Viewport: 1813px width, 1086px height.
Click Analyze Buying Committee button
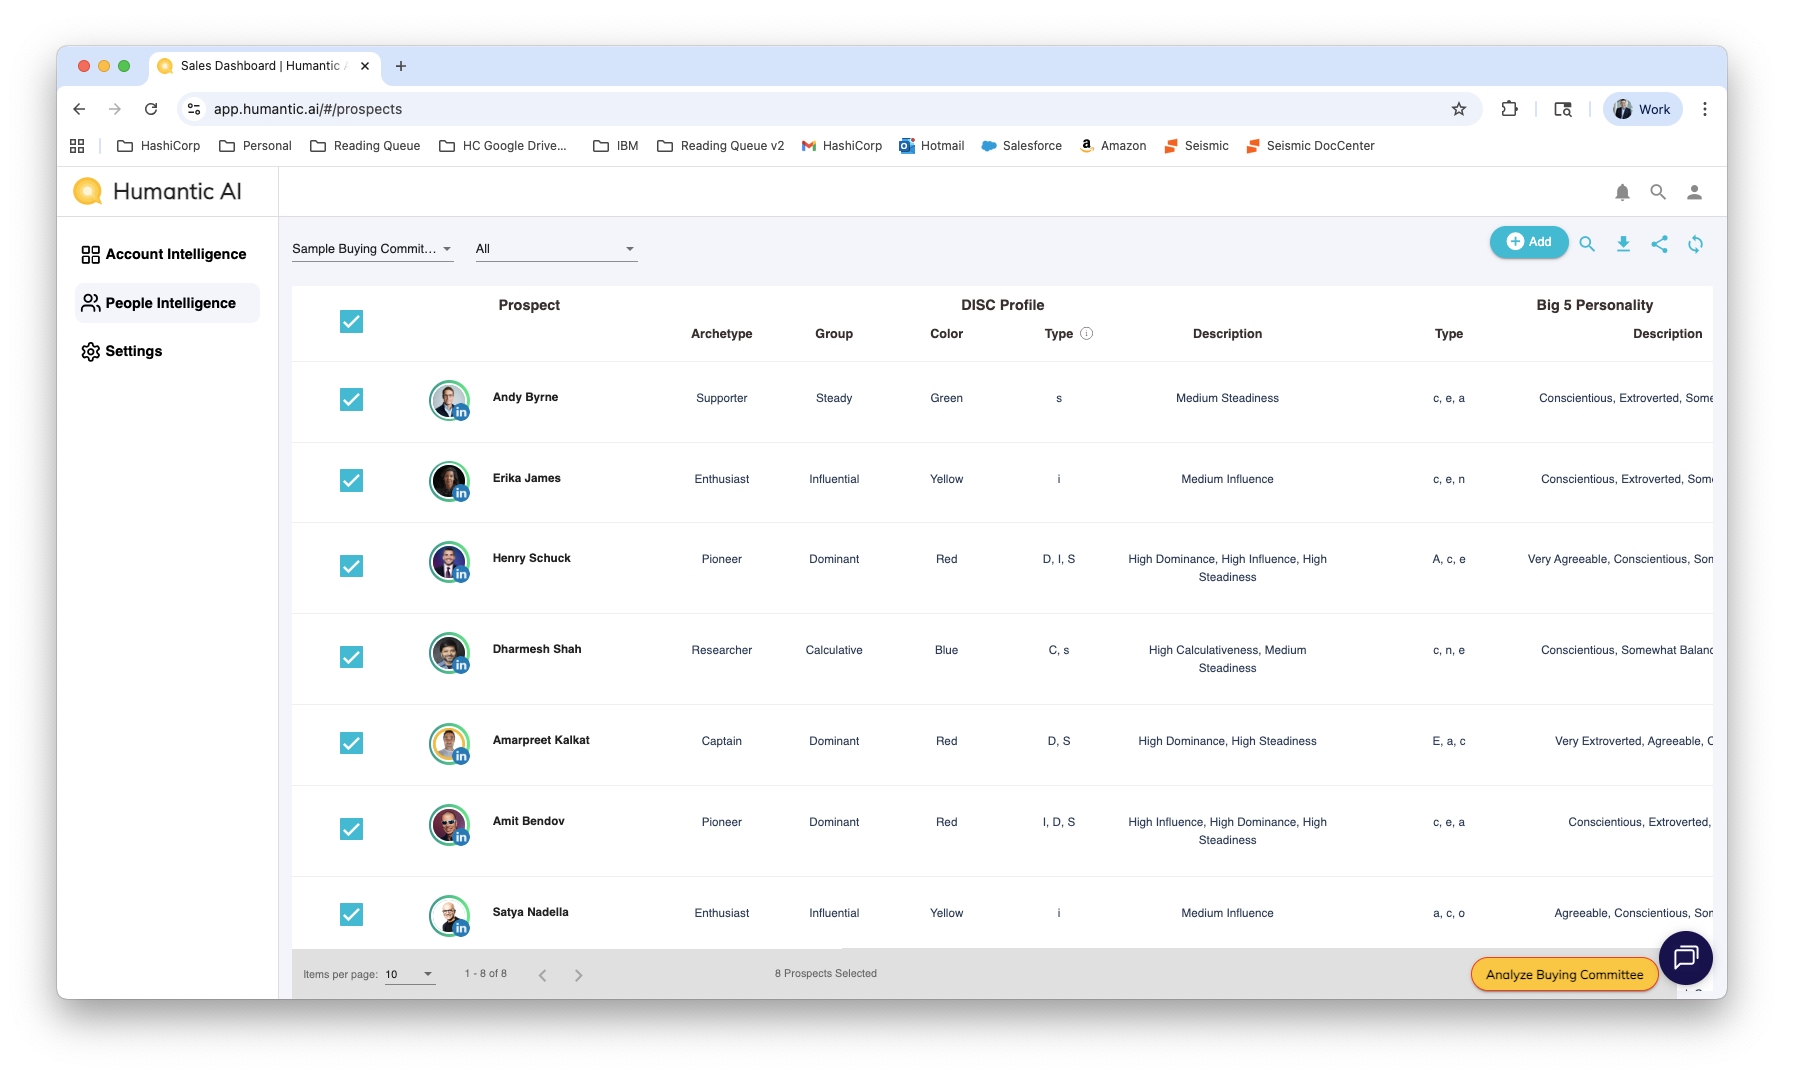[x=1564, y=974]
